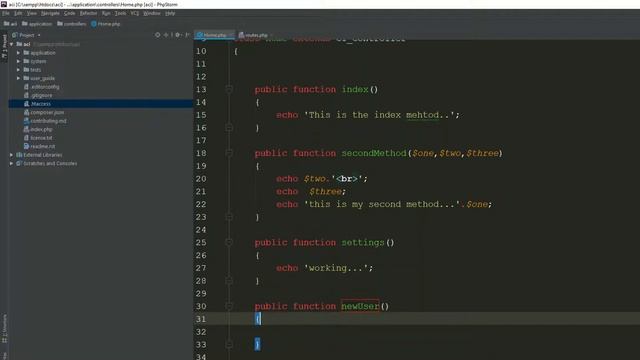Screen dimensions: 640x360
Task: Click the fold end marker at line 33
Action: point(229,344)
